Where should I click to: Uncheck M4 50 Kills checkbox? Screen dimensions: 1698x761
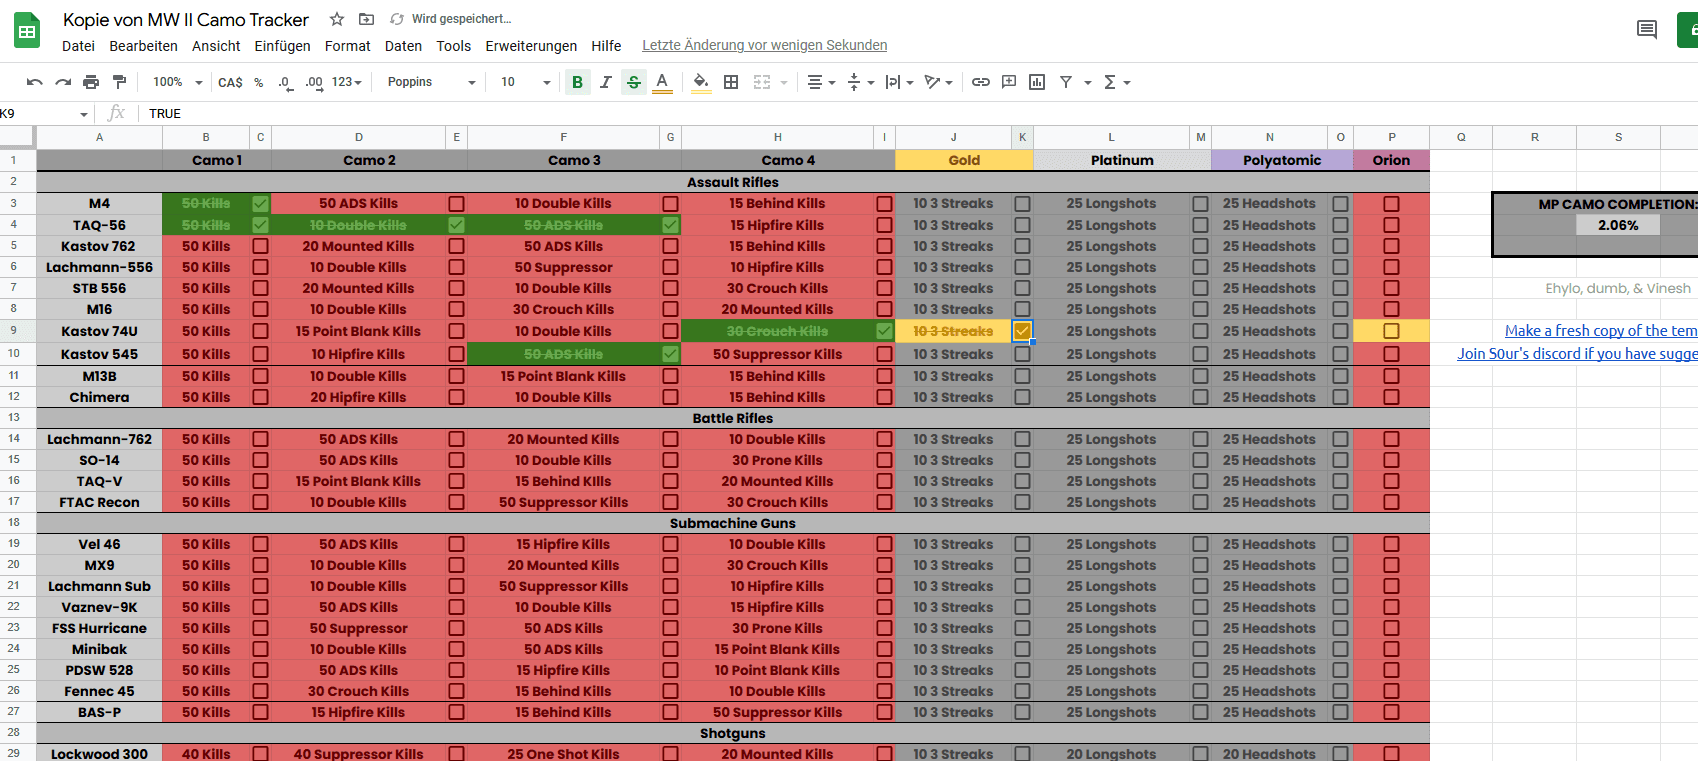pos(260,204)
